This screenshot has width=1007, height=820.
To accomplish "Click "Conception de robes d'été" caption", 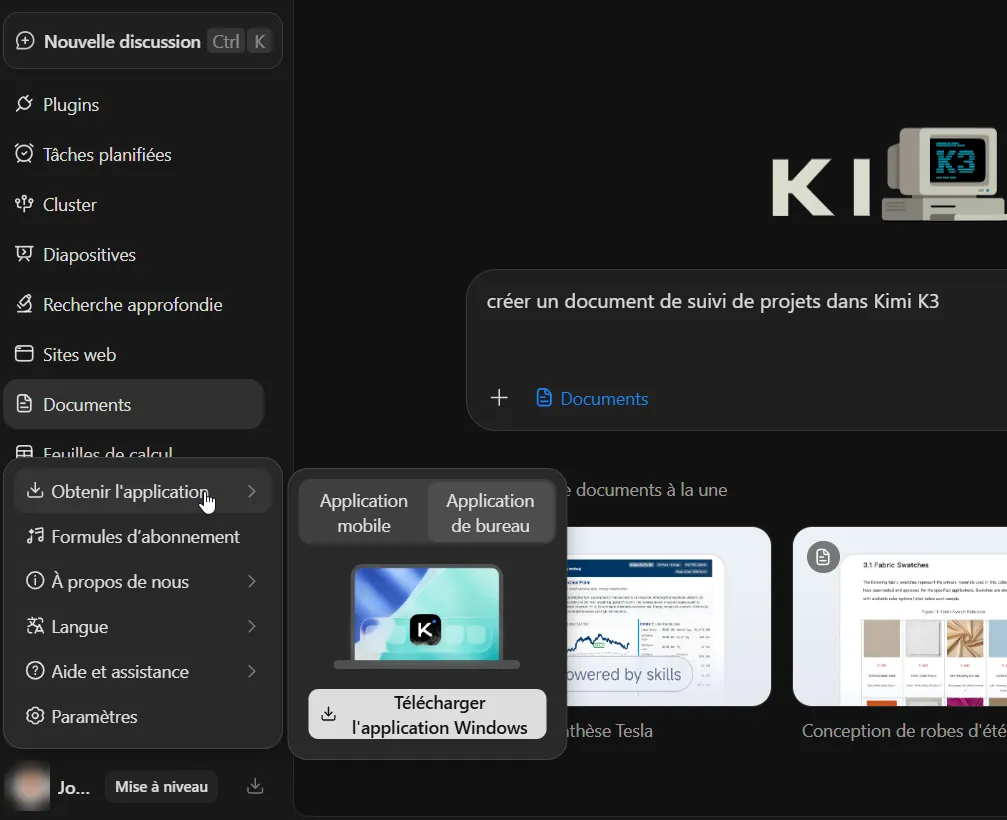I will point(904,731).
